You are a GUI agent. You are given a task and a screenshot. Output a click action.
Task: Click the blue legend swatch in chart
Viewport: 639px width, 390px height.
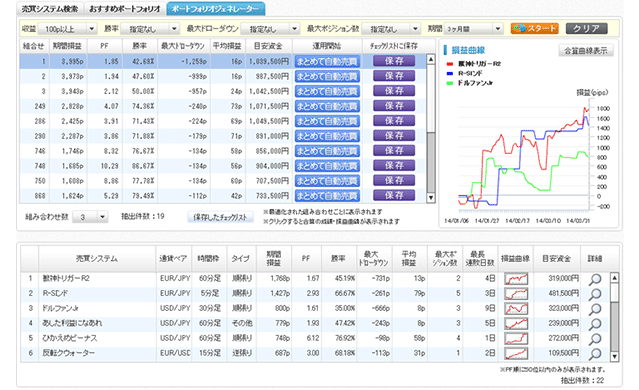[450, 73]
